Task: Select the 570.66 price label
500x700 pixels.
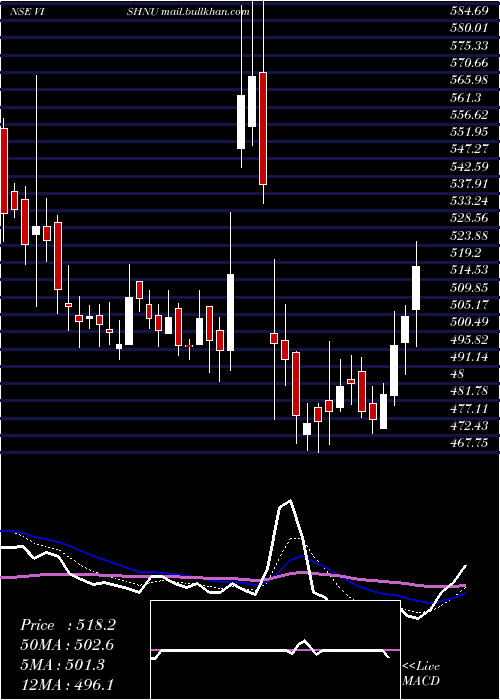Action: [468, 63]
